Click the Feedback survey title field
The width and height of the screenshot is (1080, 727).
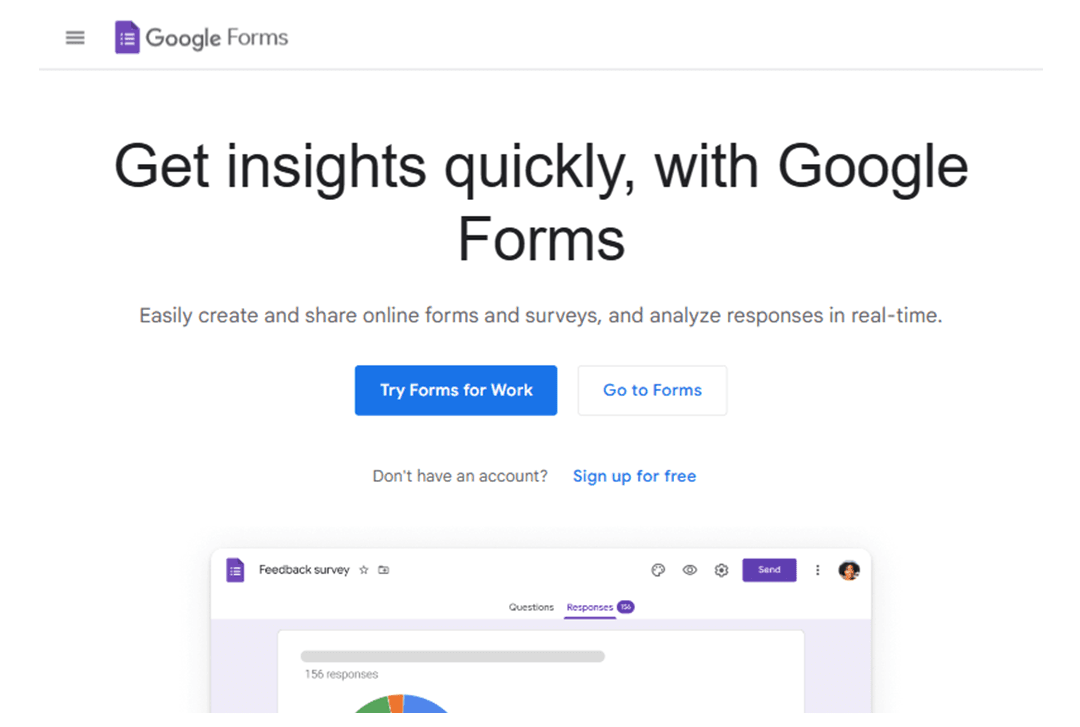point(303,569)
